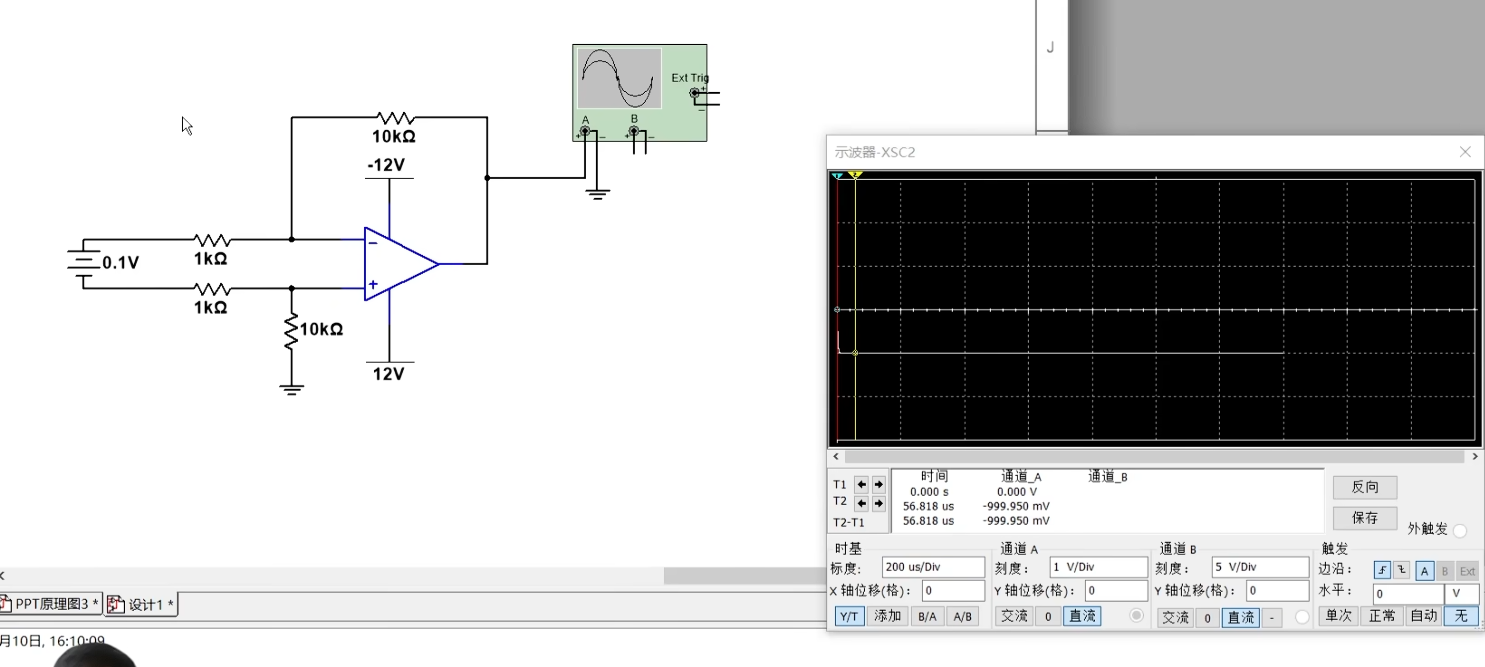This screenshot has height=667, width=1485.
Task: Toggle the 外触发 radio button
Action: pyautogui.click(x=1460, y=530)
